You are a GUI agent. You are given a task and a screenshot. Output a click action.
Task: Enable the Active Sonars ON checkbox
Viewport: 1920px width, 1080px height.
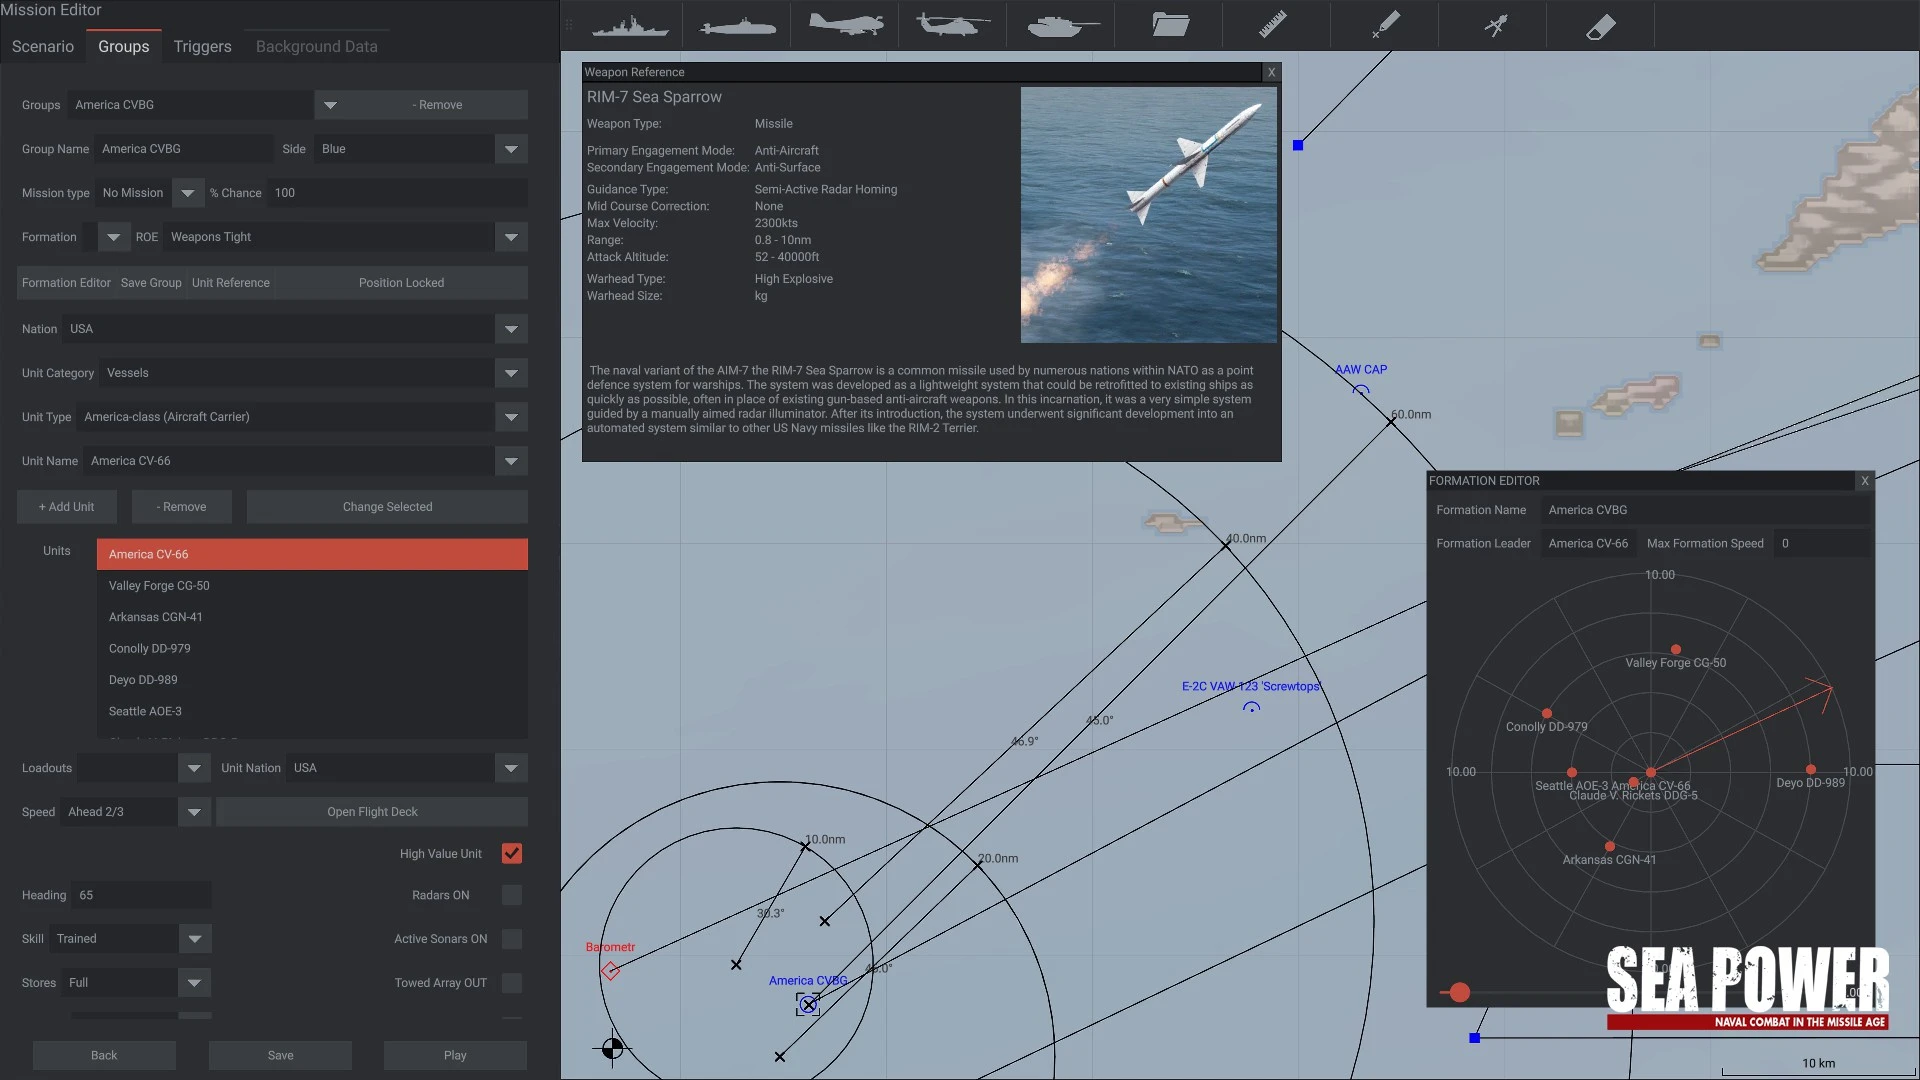pos(512,939)
